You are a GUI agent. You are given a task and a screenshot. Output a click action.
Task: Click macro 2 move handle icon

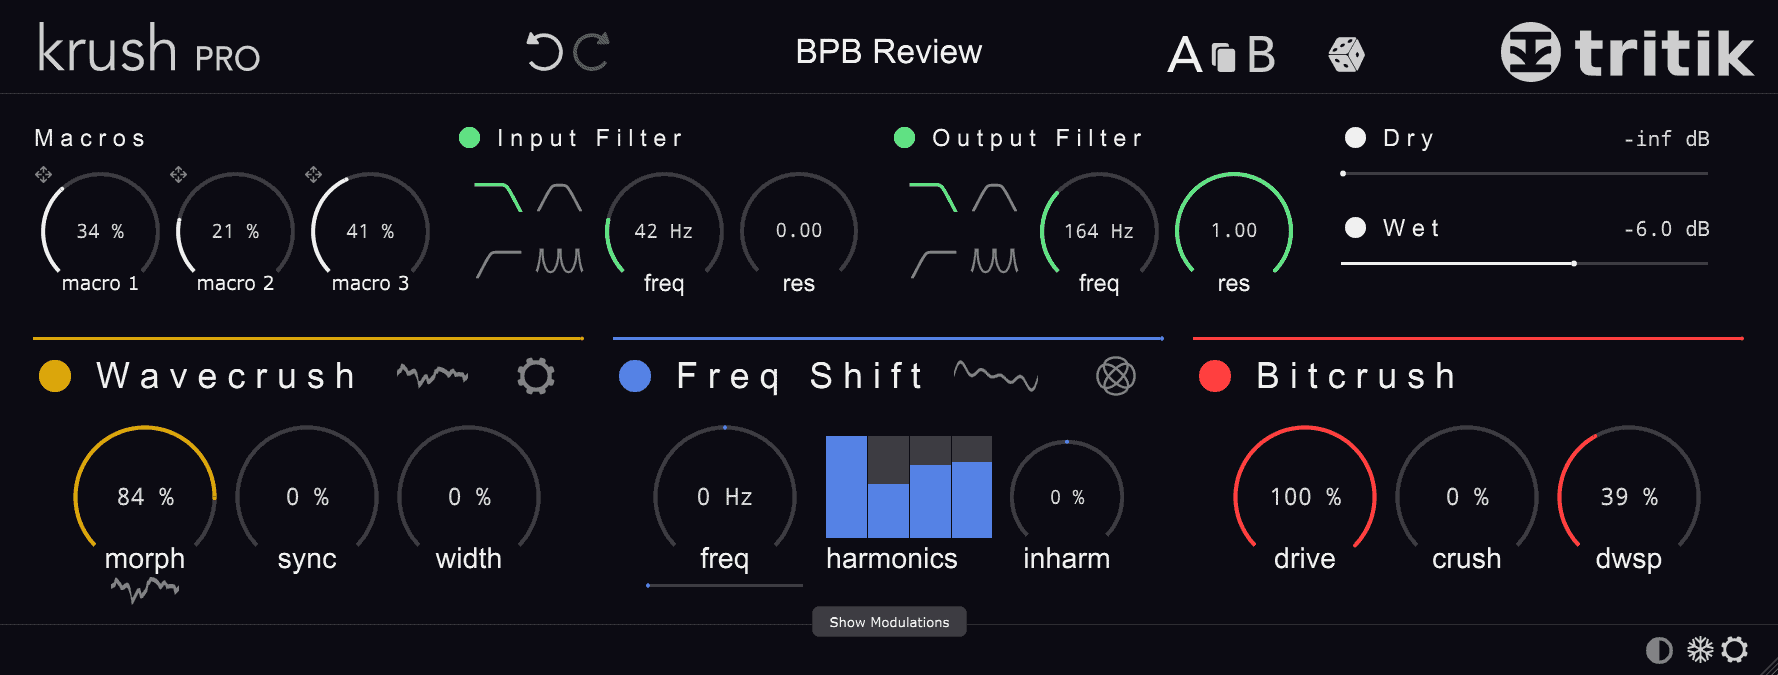point(178,174)
